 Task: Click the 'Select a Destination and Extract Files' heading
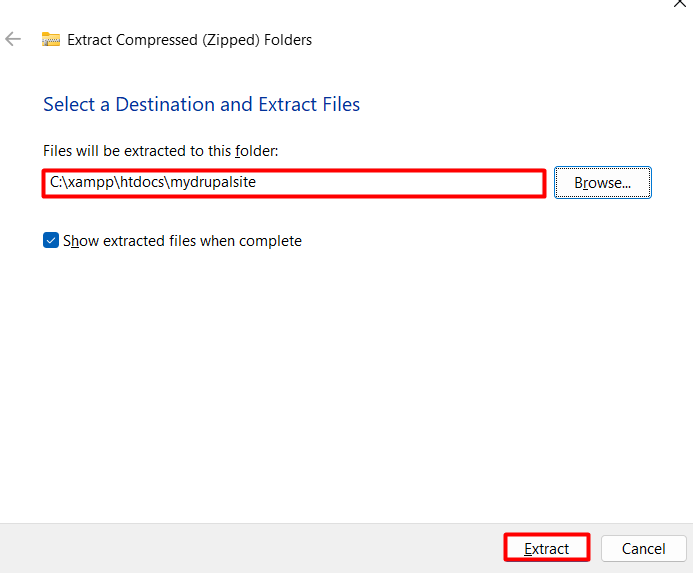pos(201,104)
